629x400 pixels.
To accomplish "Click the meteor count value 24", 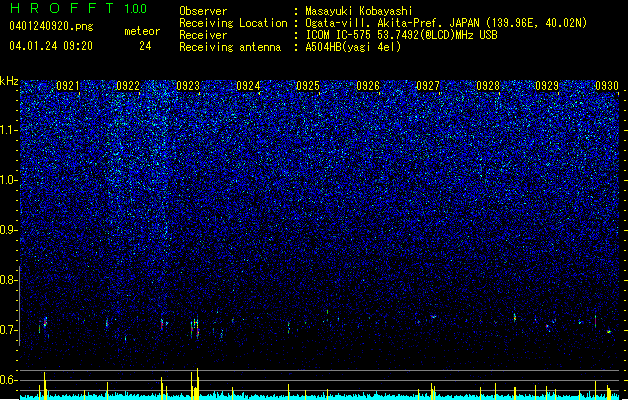I will pyautogui.click(x=145, y=46).
